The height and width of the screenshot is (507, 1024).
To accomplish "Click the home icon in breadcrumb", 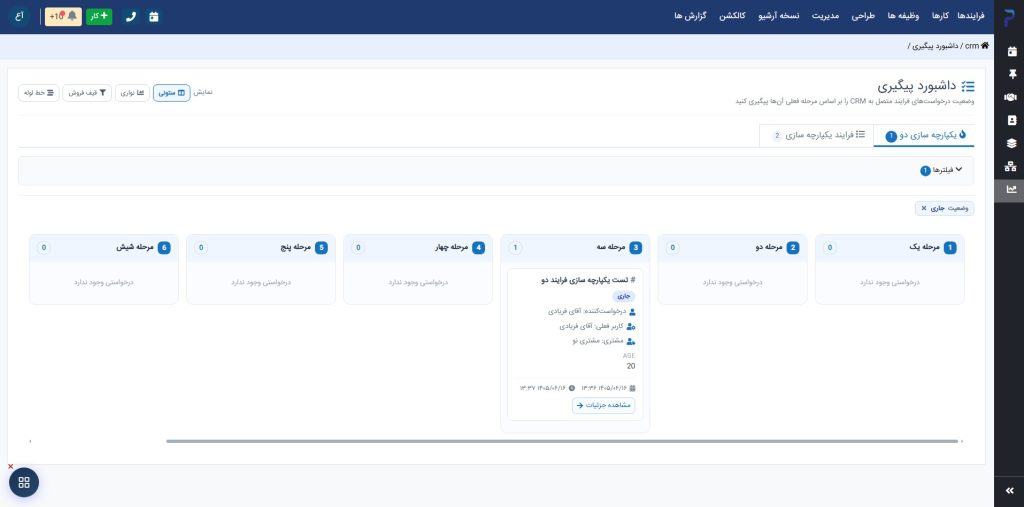I will pos(985,46).
